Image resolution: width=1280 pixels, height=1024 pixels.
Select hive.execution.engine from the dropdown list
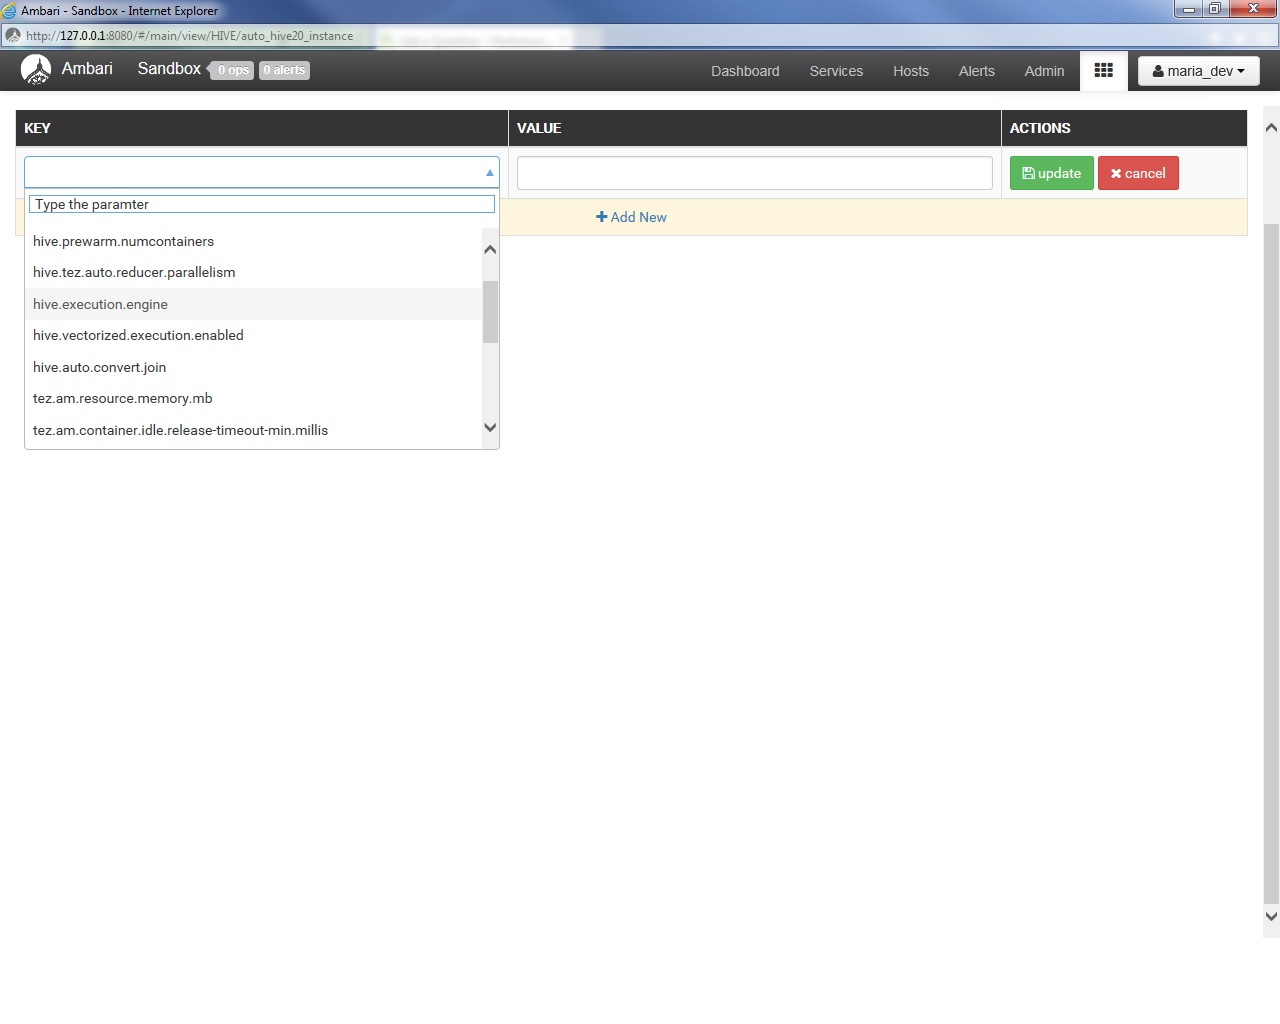click(x=100, y=304)
